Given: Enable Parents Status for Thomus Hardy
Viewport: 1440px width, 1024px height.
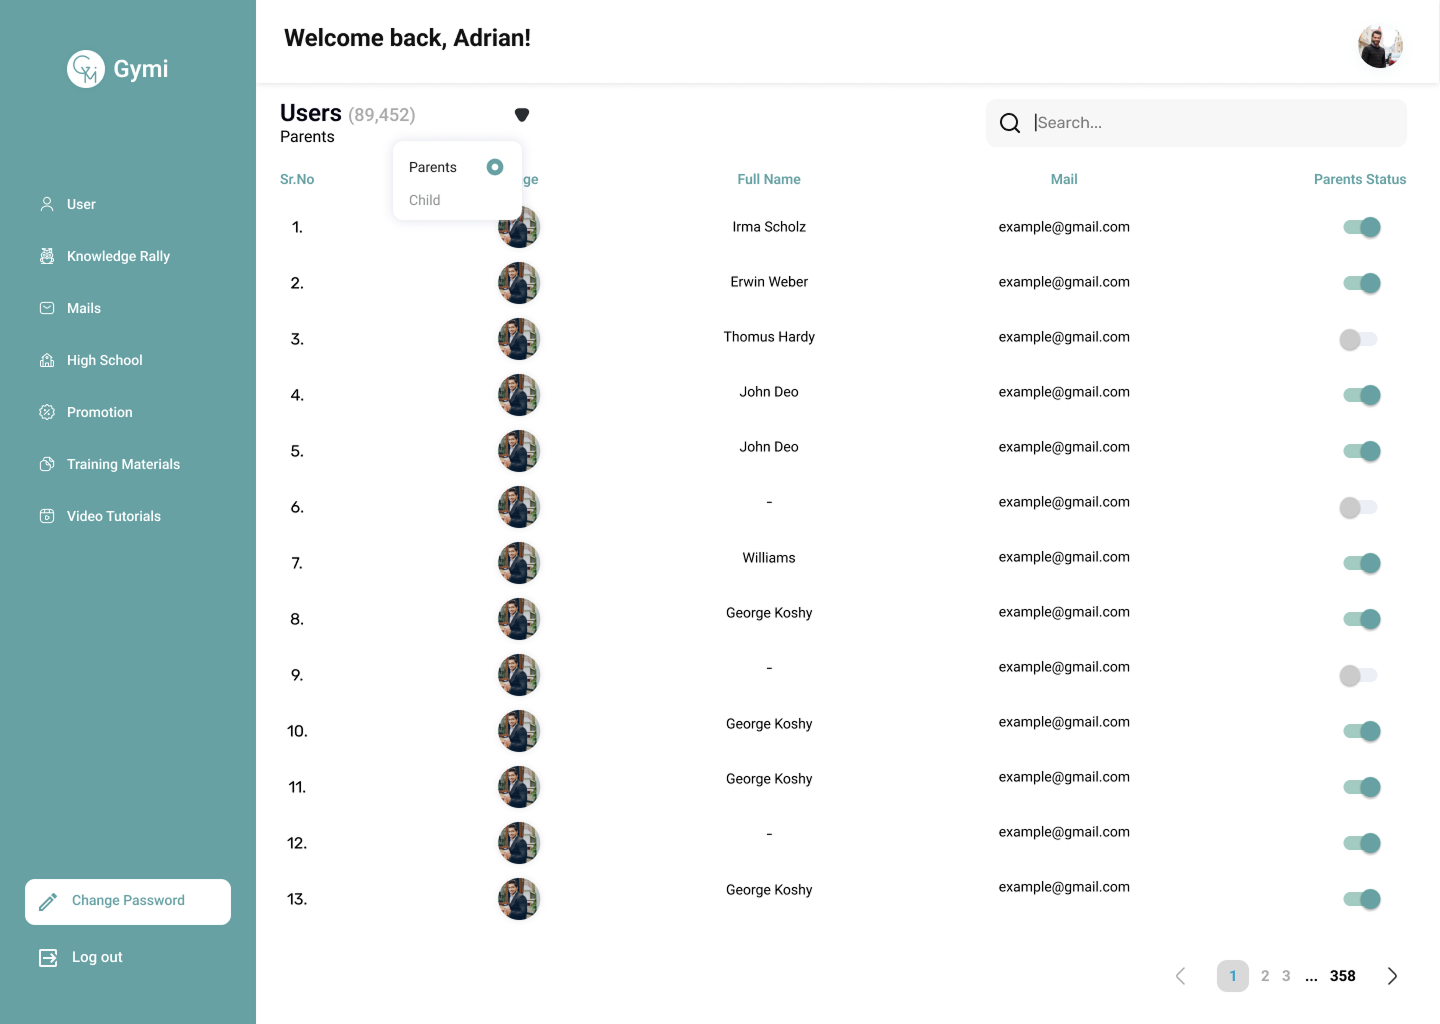Looking at the screenshot, I should click(1358, 339).
